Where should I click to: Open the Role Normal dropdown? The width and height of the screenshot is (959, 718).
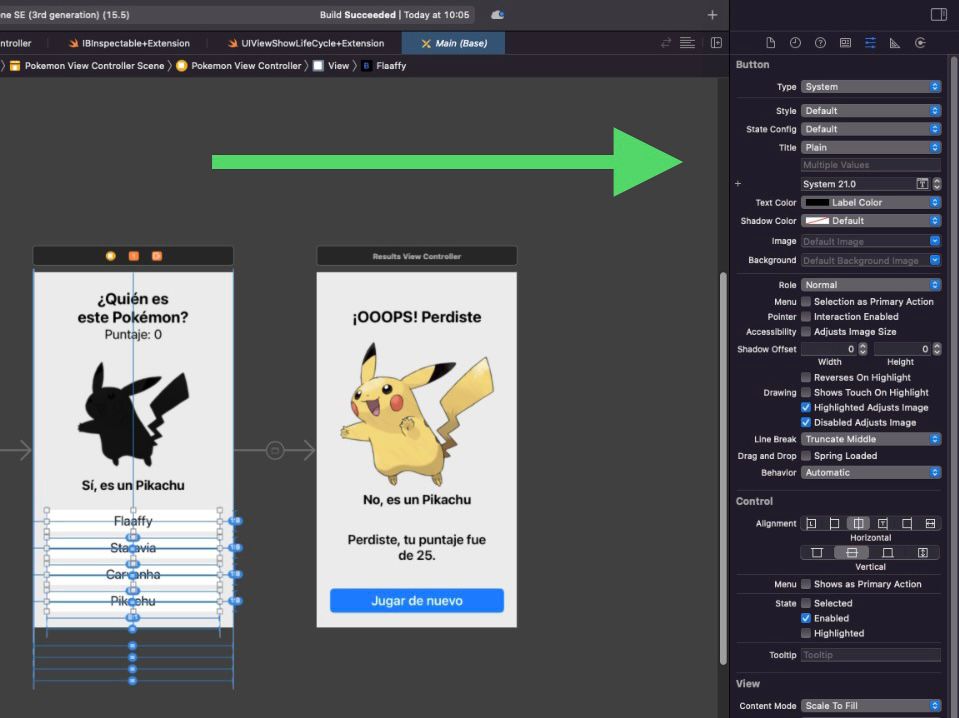[871, 285]
